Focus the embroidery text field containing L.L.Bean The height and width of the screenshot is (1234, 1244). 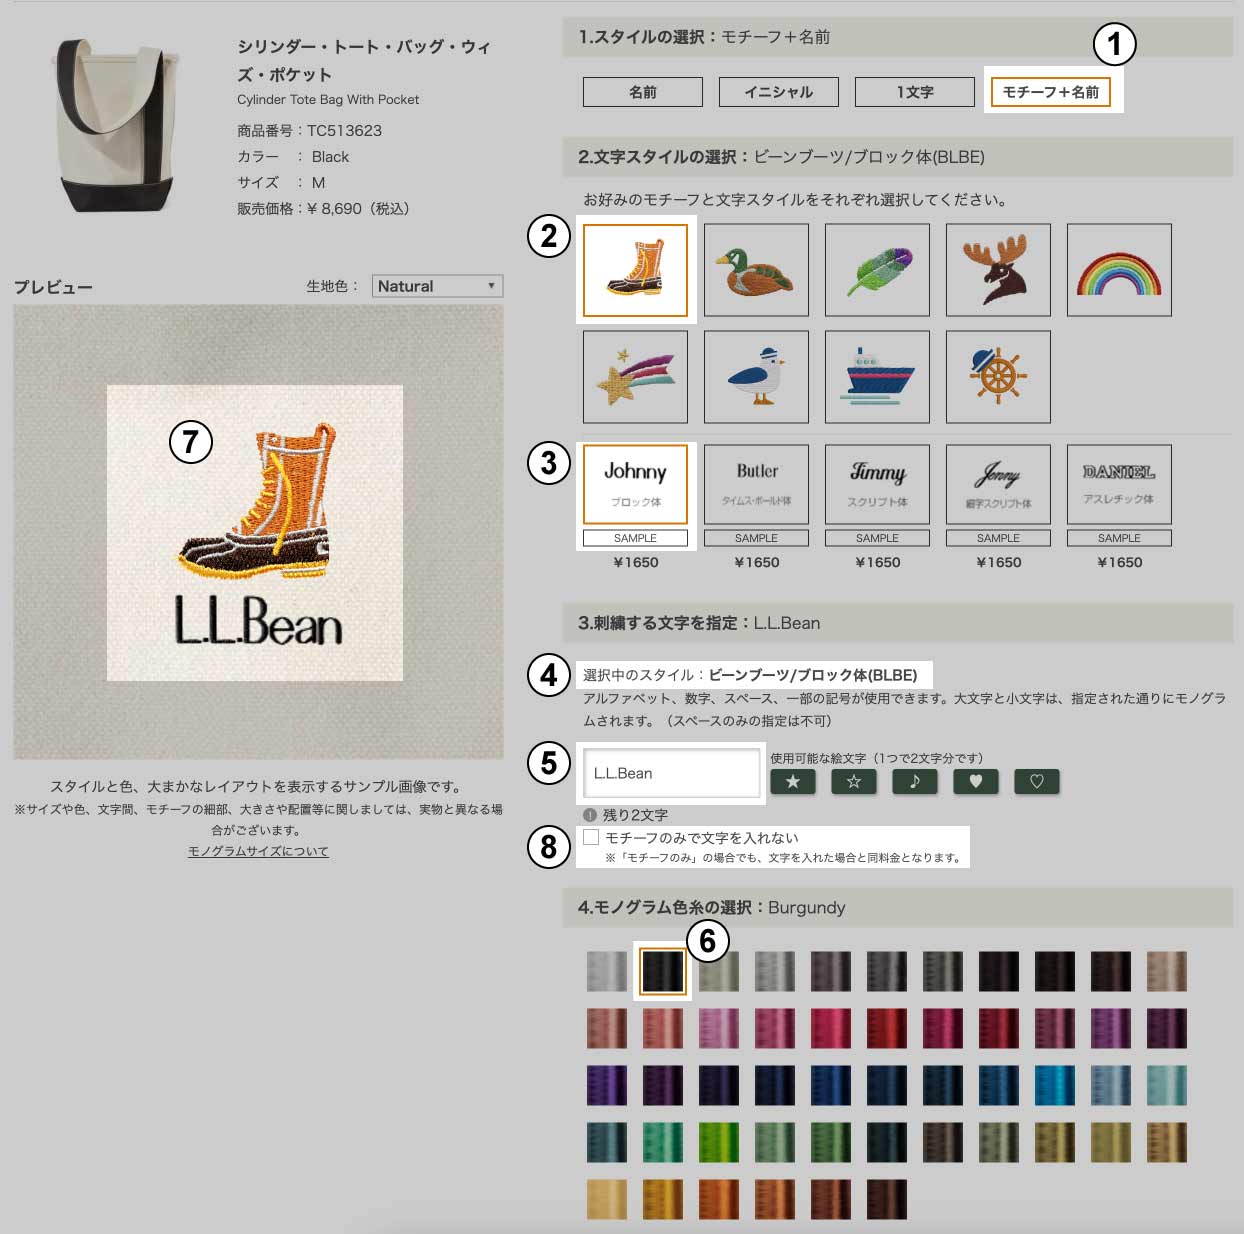click(671, 773)
